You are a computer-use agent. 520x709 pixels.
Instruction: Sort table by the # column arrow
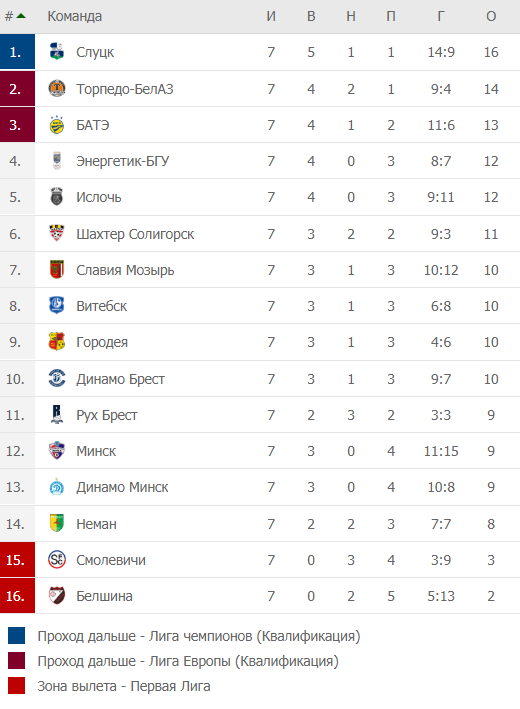[x=21, y=16]
